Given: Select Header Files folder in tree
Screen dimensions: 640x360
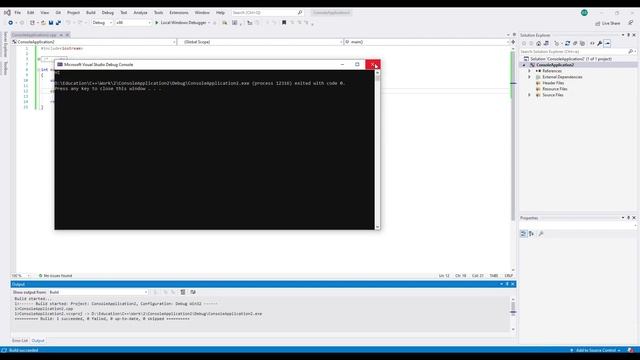Looking at the screenshot, I should coord(553,83).
